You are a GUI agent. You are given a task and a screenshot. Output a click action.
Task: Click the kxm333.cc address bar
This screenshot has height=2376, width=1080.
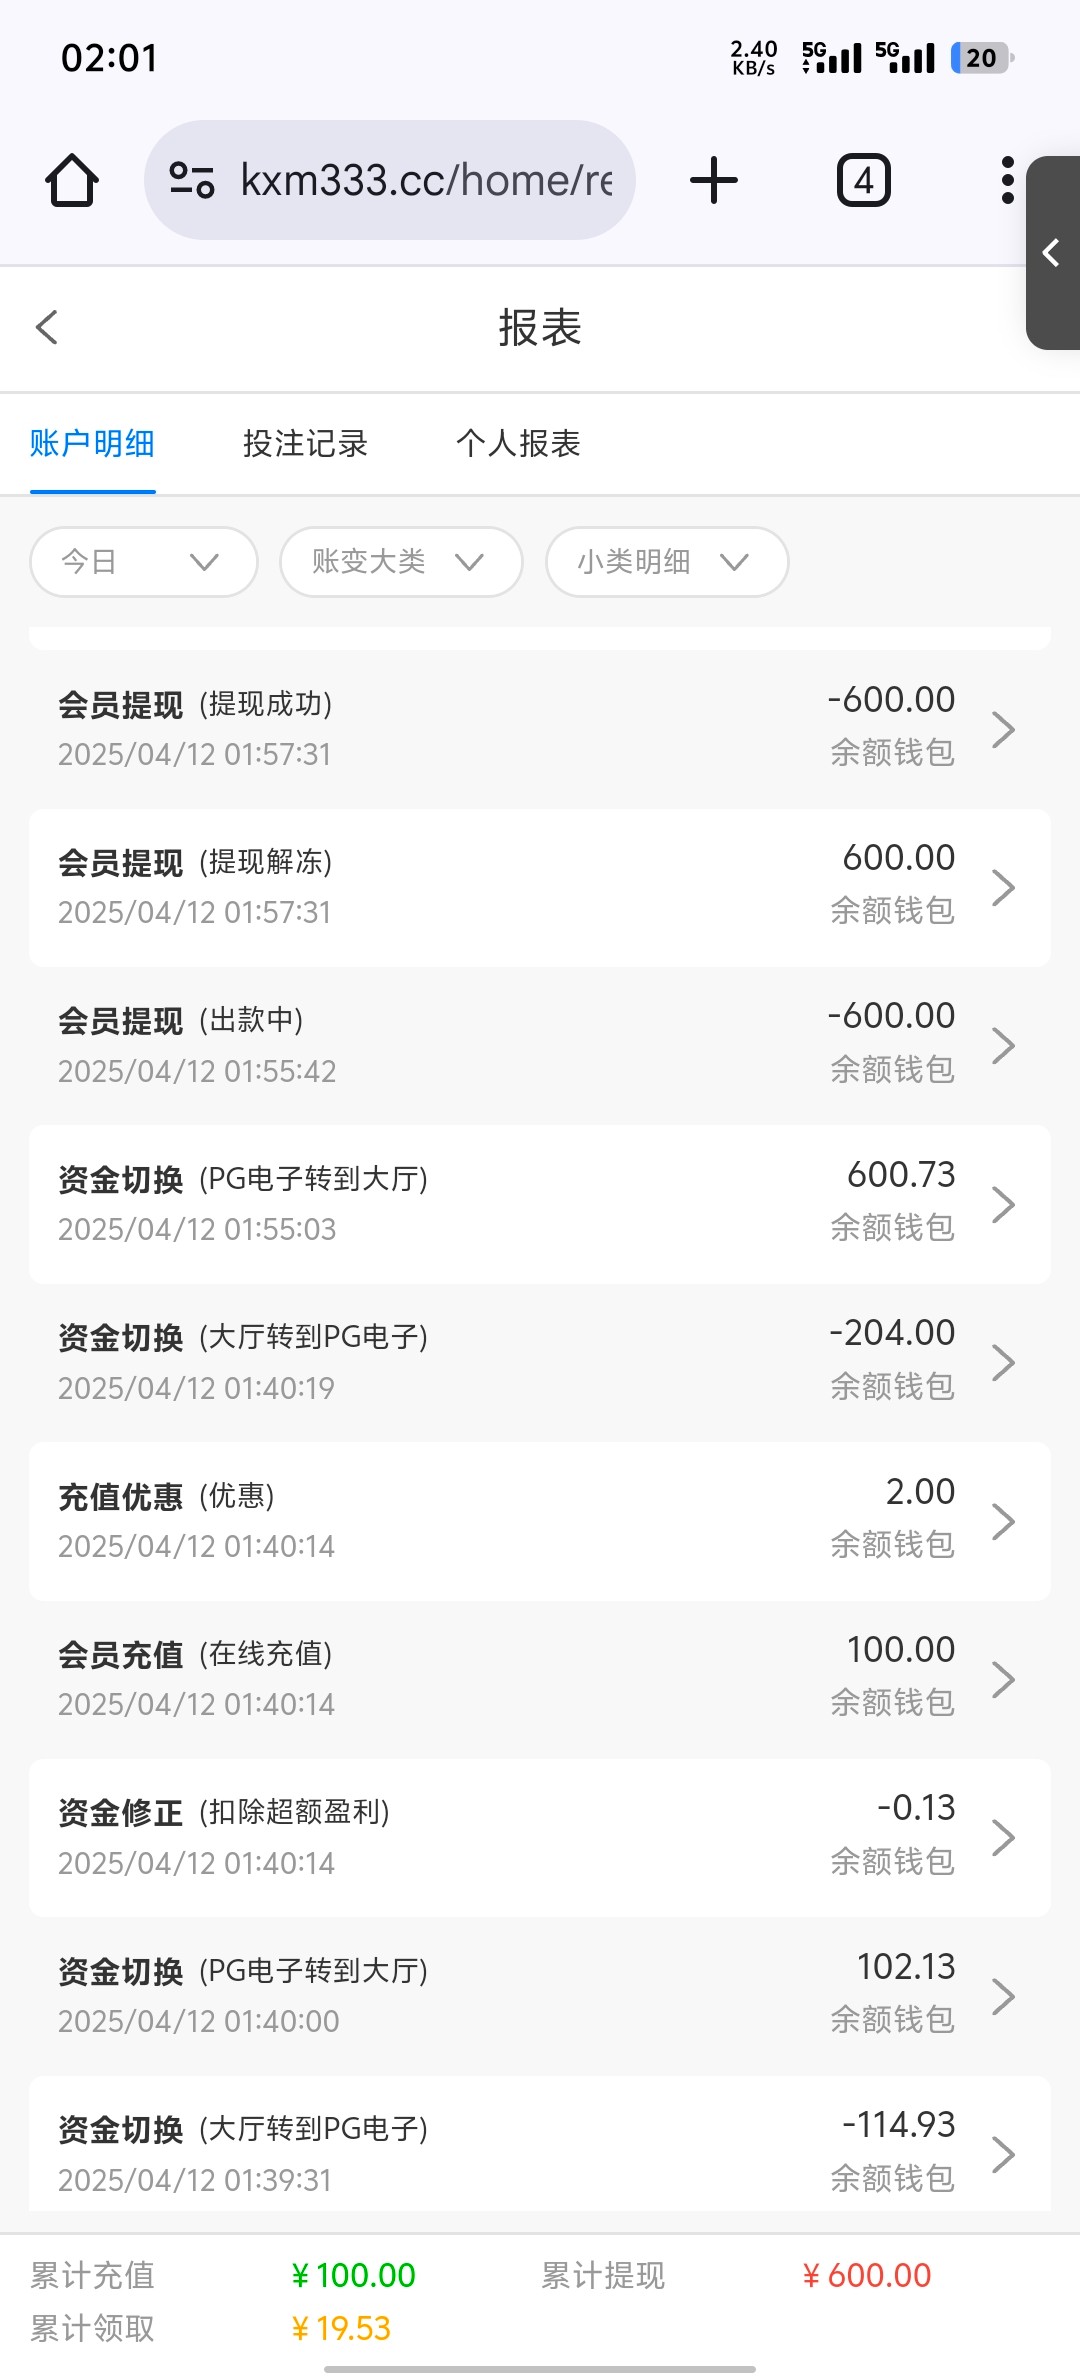pos(425,181)
